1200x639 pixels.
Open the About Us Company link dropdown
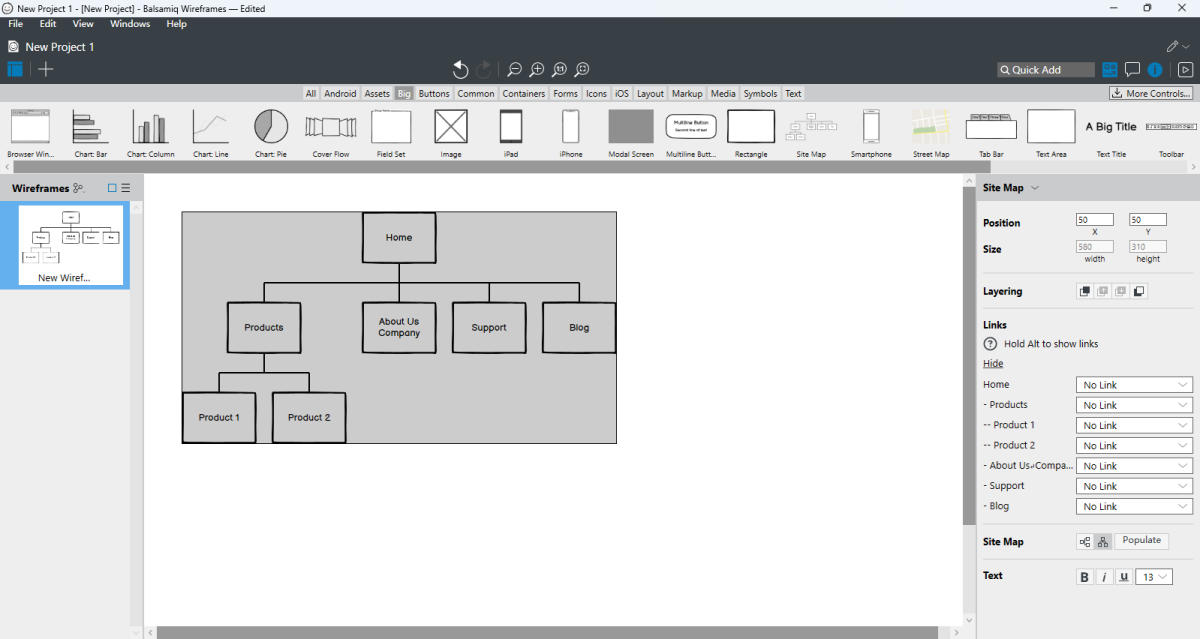pyautogui.click(x=1135, y=466)
